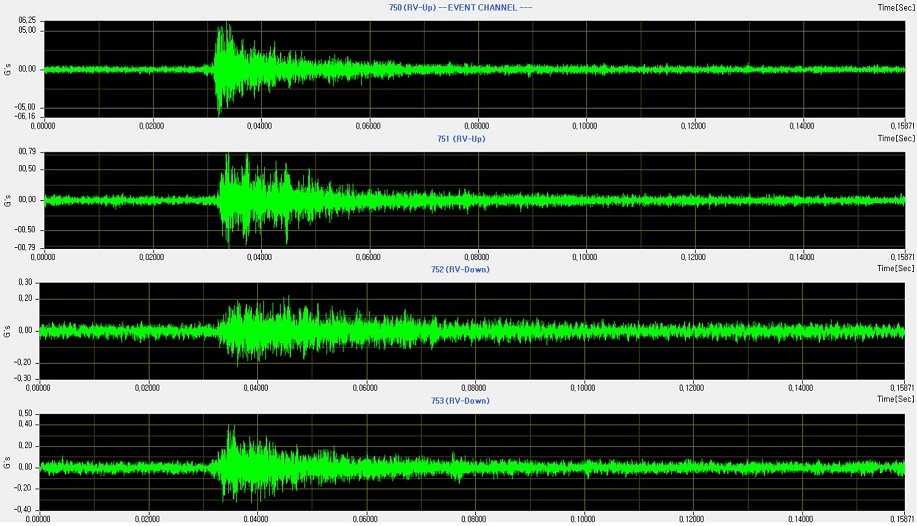Click the G's axis label of chart 753

point(8,462)
